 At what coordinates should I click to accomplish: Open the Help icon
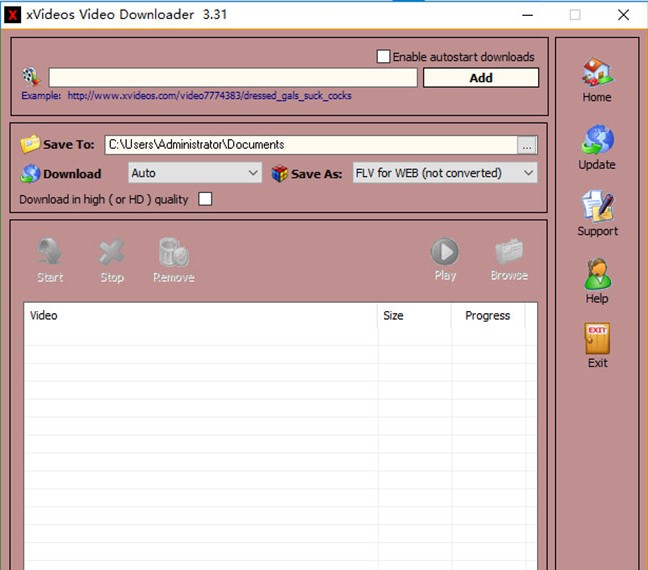click(x=597, y=274)
